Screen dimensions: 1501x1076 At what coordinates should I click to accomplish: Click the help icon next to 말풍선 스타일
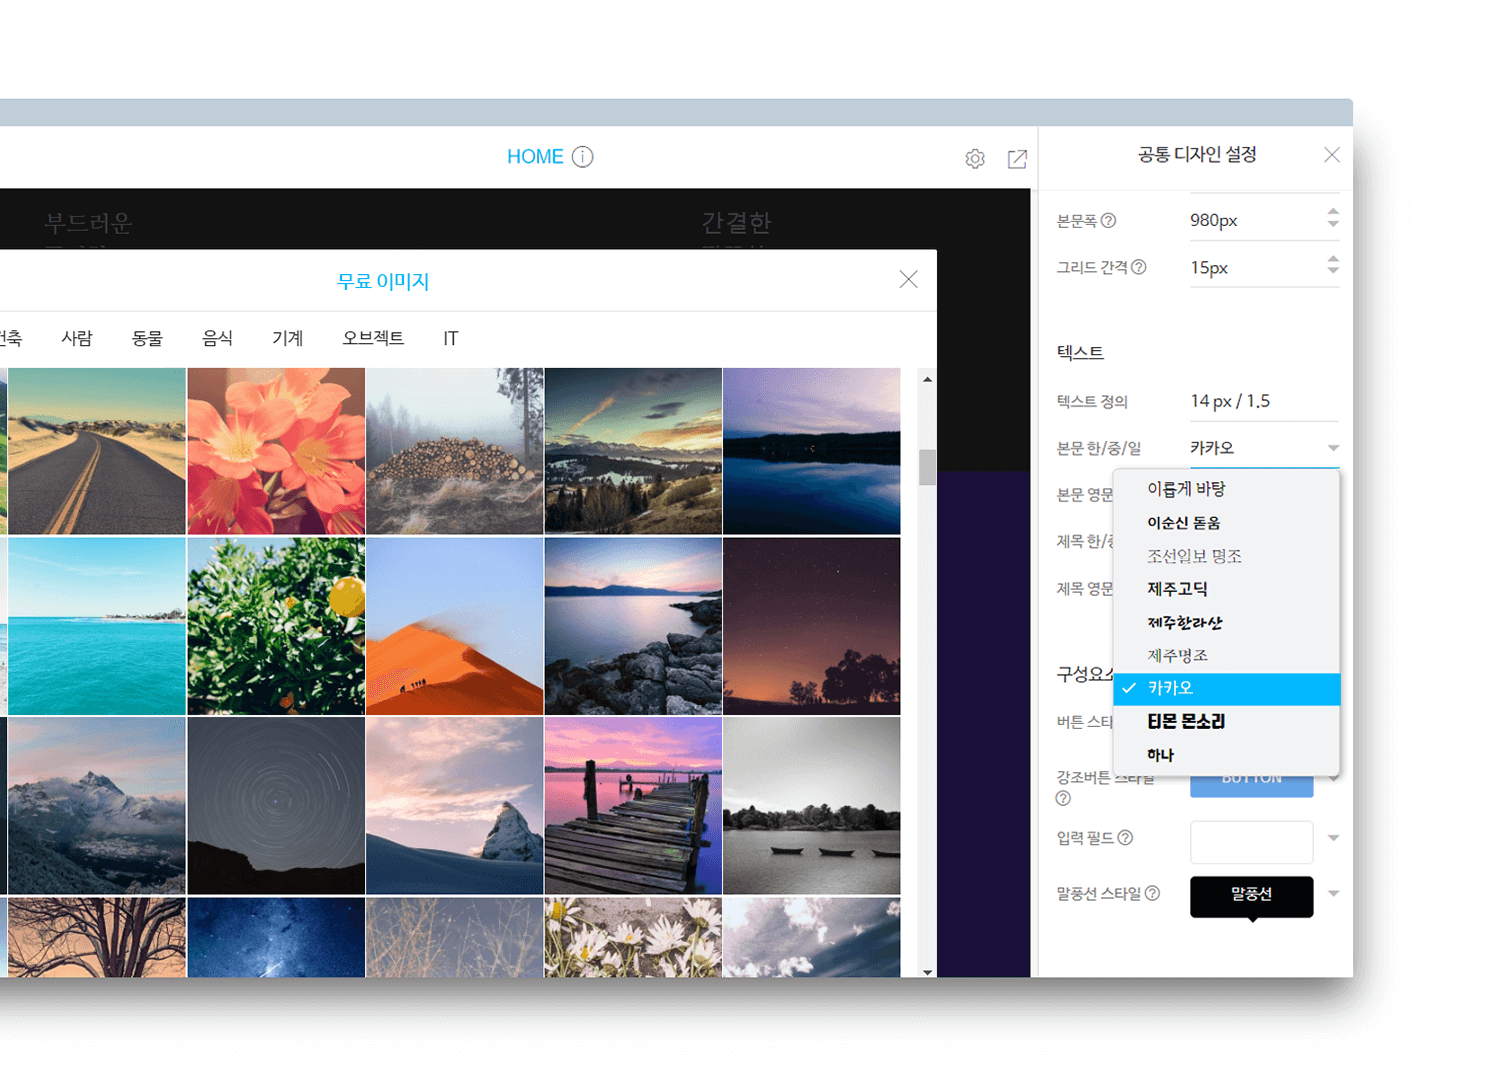1152,894
